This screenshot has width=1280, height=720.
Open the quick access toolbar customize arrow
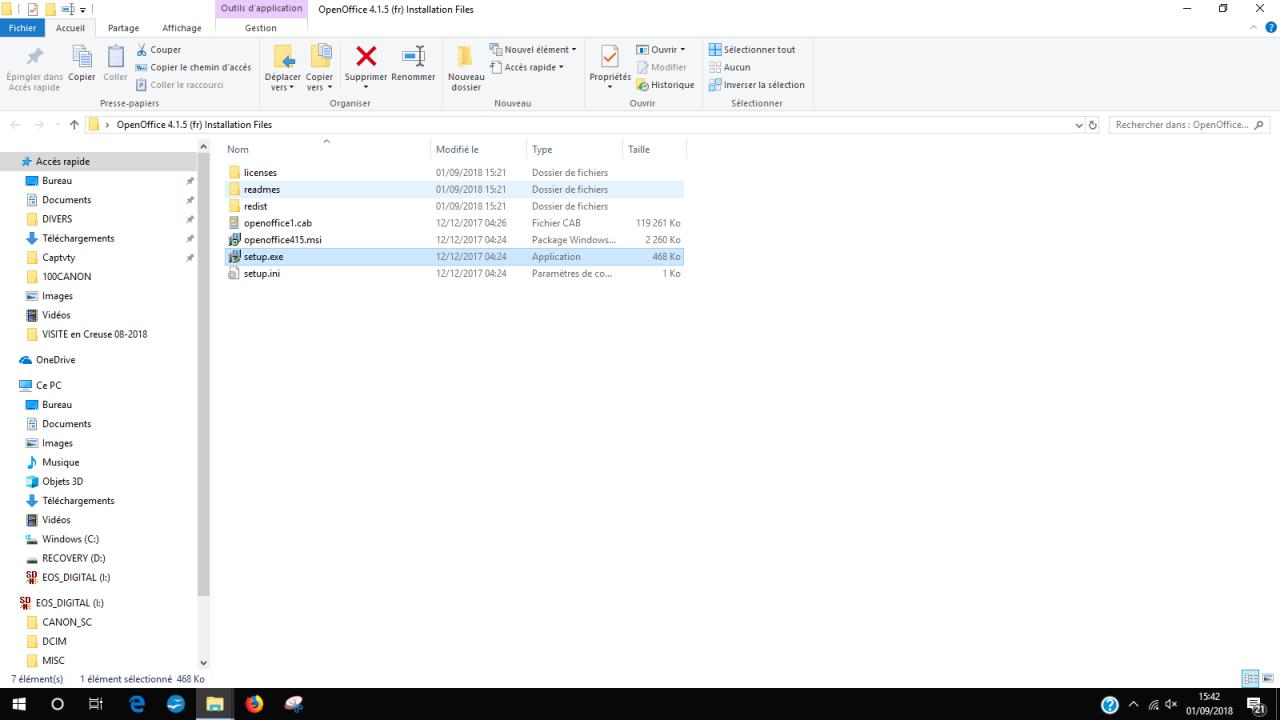point(83,9)
